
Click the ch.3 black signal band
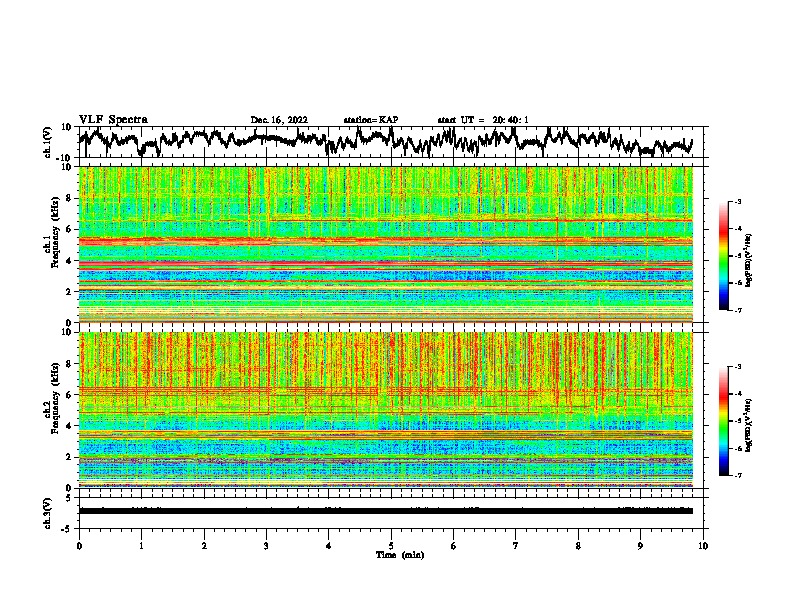(x=385, y=511)
